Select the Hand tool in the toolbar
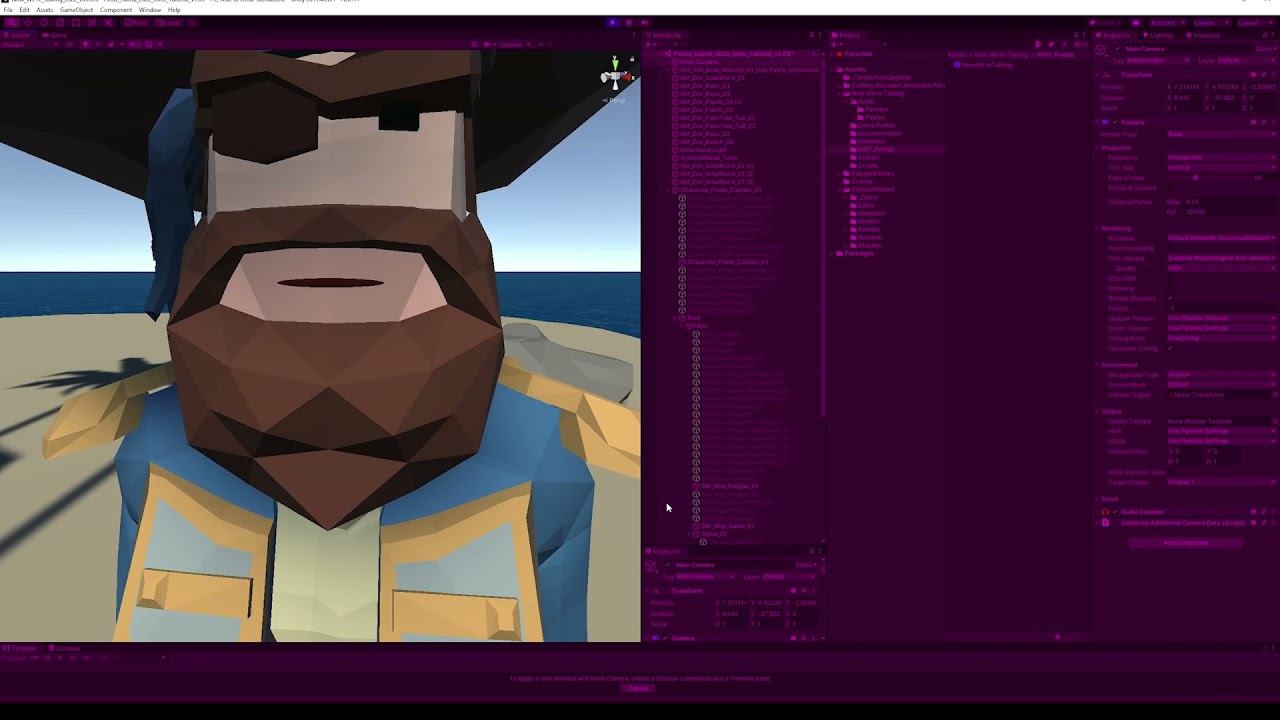The height and width of the screenshot is (720, 1280). [11, 22]
